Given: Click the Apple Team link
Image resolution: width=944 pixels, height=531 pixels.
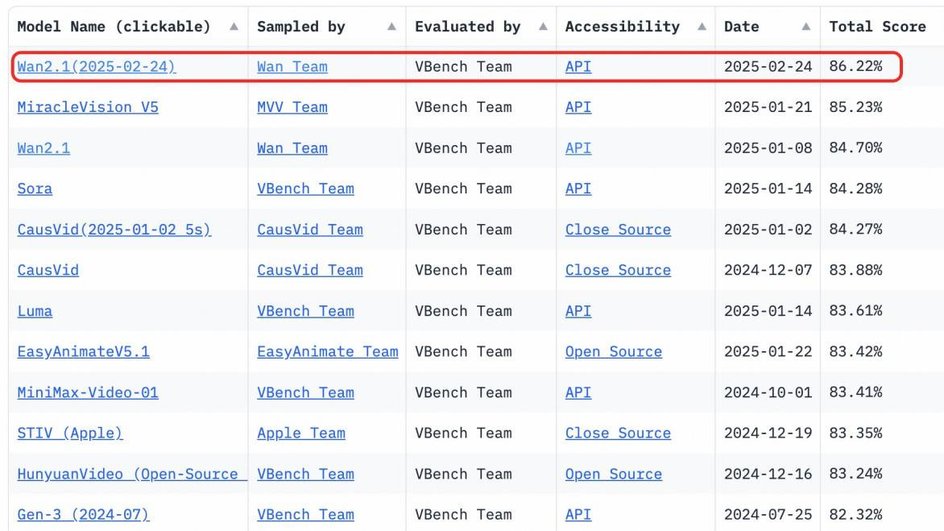Looking at the screenshot, I should (301, 433).
